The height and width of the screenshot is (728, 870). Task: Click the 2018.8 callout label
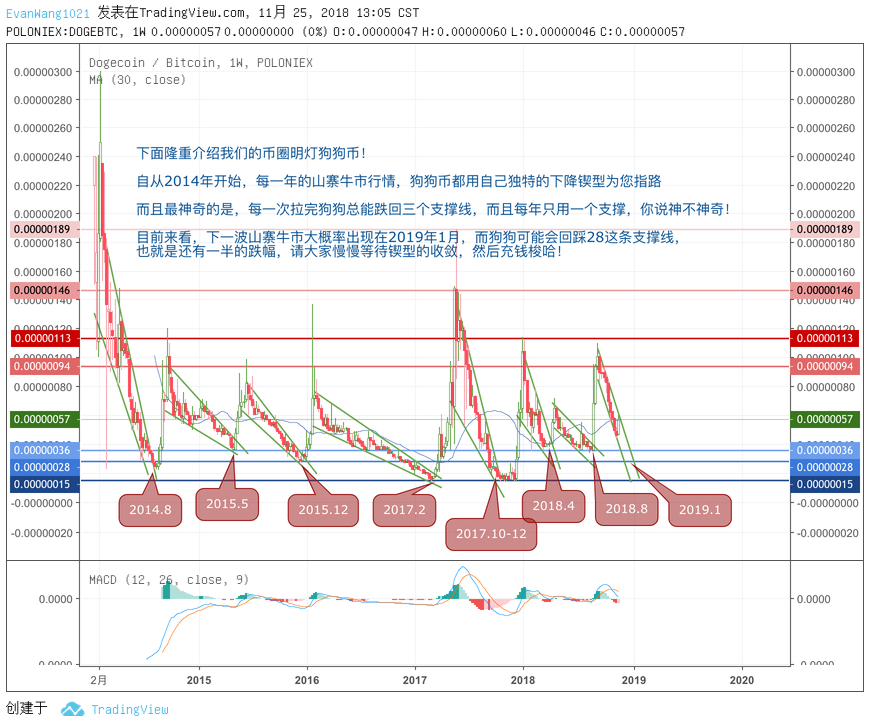click(626, 510)
